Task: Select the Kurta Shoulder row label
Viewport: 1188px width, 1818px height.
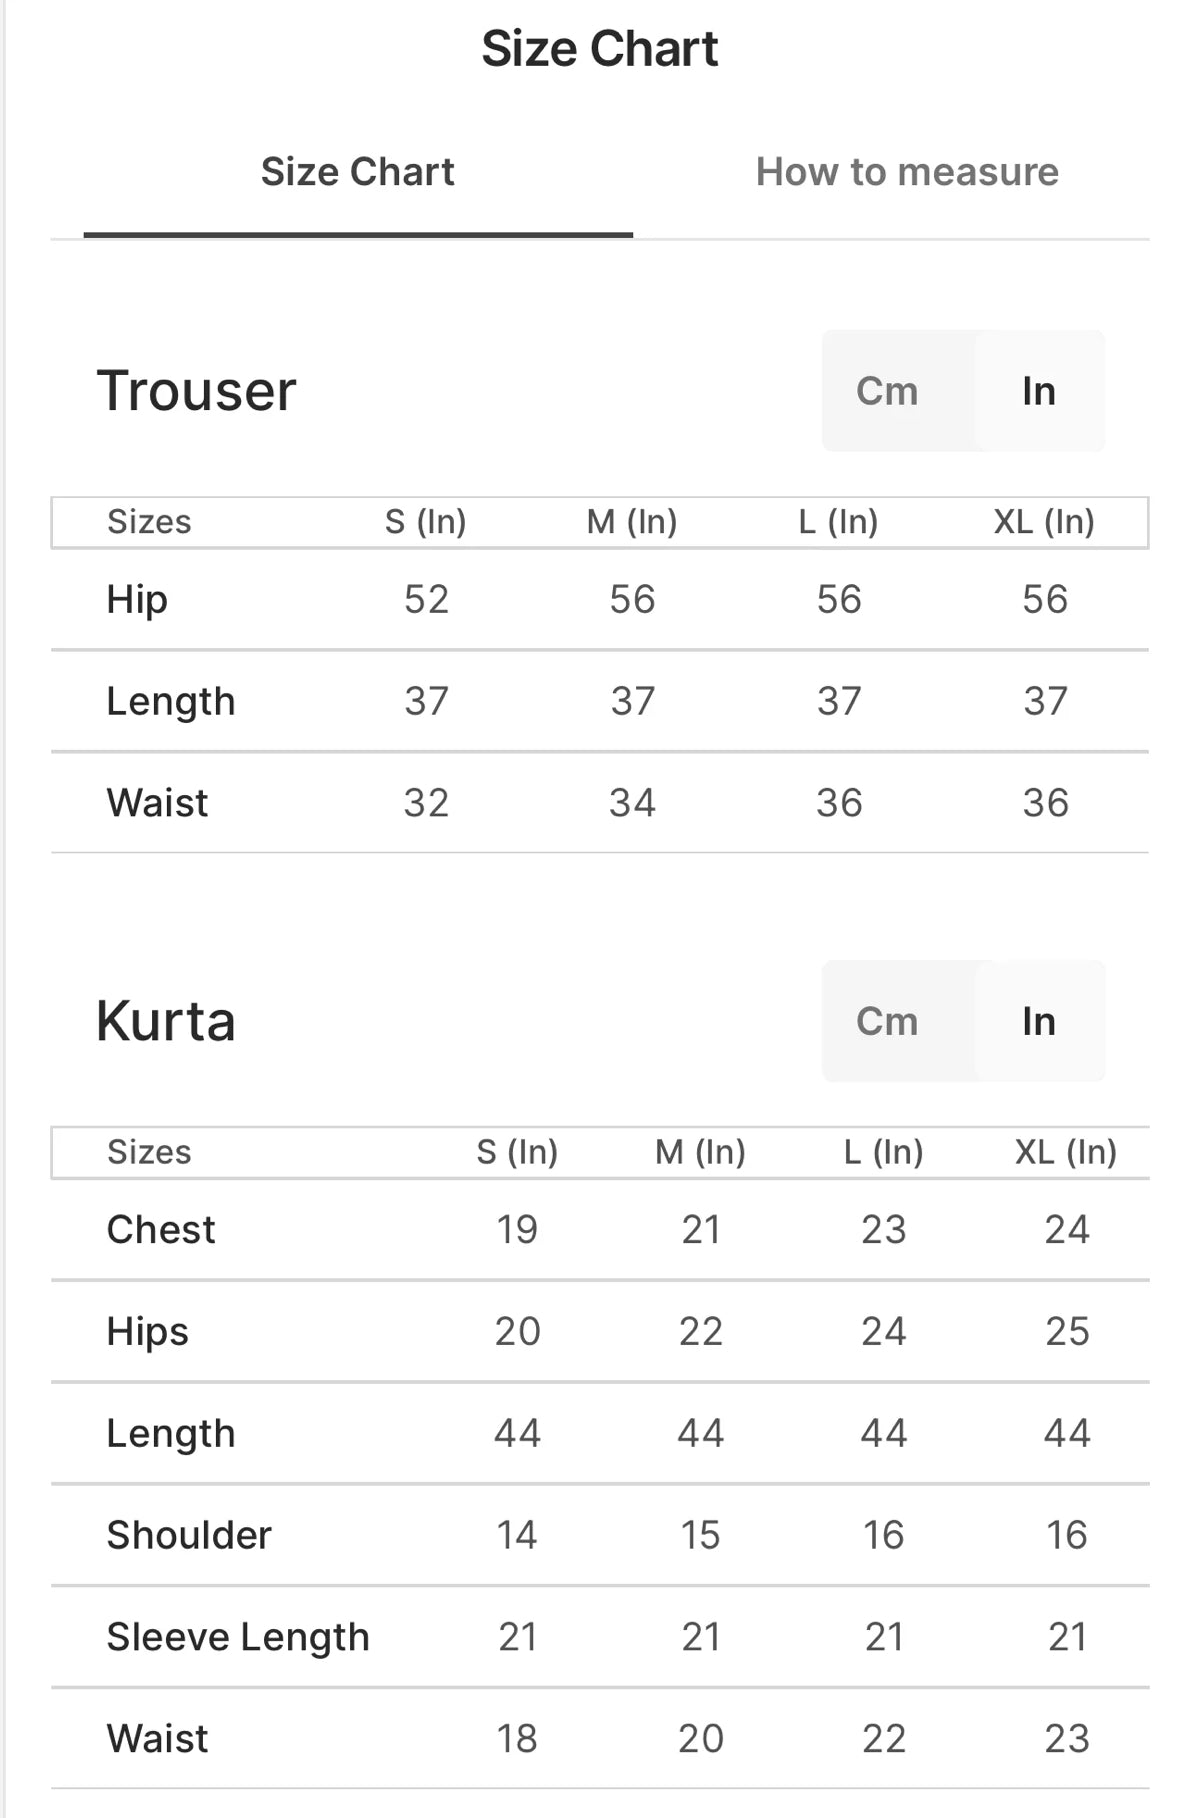Action: 189,1535
